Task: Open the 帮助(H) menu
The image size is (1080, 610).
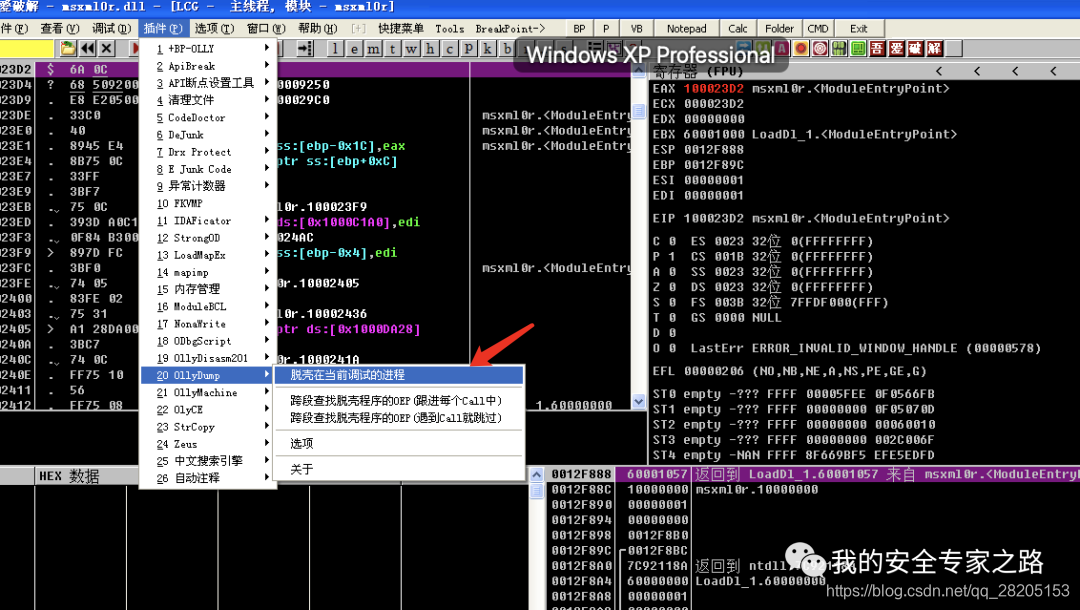Action: click(318, 28)
